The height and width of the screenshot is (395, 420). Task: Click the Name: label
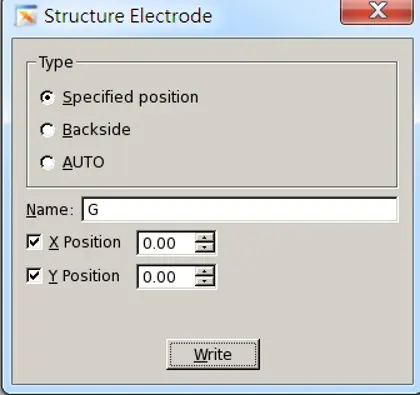[x=50, y=210]
